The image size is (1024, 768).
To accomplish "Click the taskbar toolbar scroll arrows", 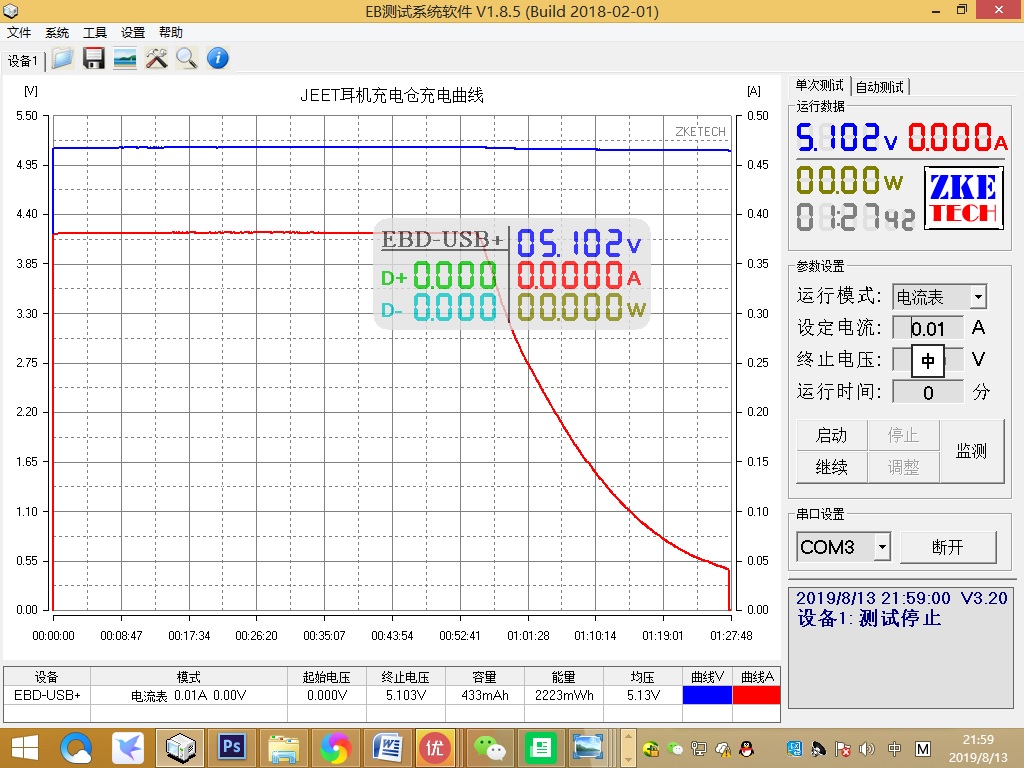I will pyautogui.click(x=628, y=748).
